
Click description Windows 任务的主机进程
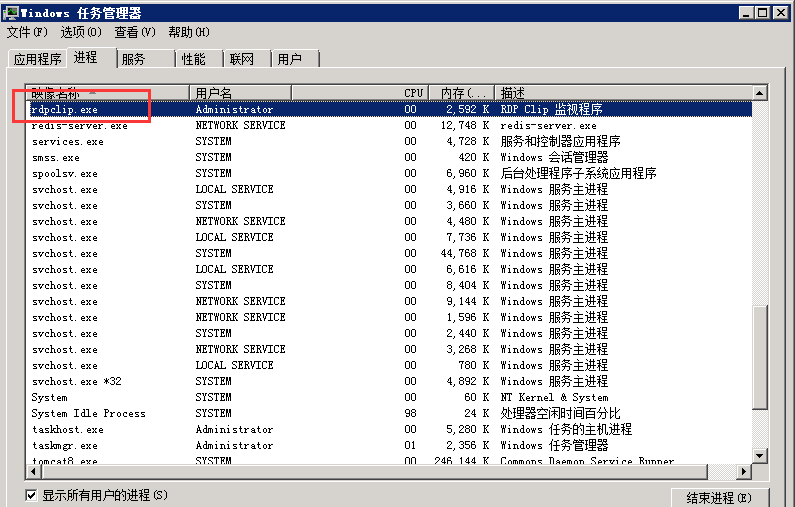566,429
